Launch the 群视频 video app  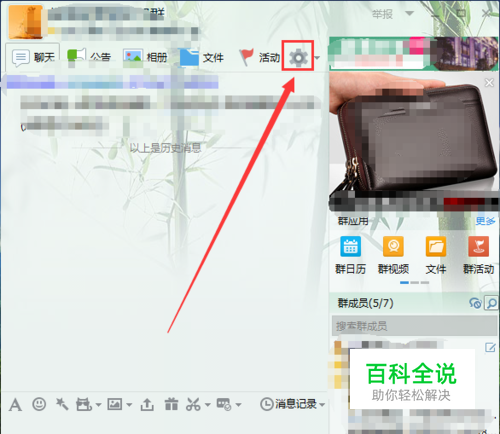point(393,255)
